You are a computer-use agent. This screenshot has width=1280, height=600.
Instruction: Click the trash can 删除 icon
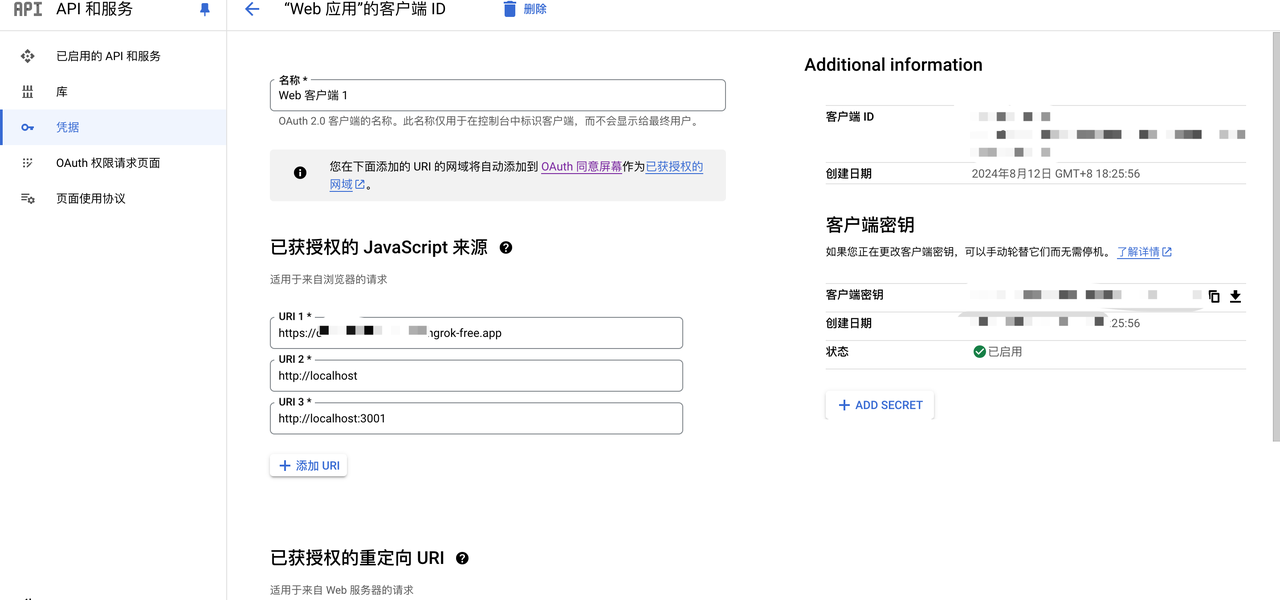coord(510,9)
